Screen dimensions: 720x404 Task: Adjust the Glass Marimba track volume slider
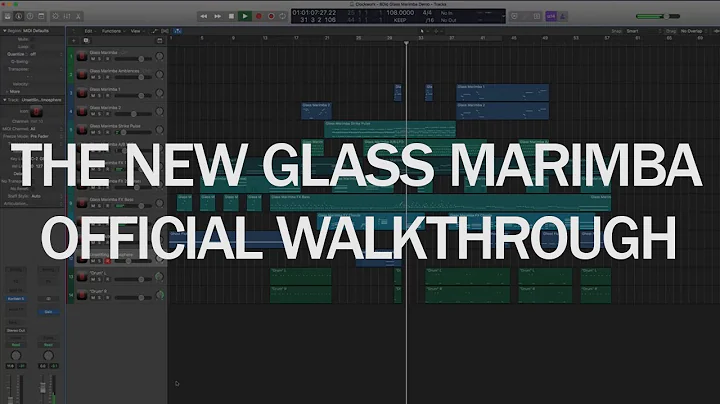(133, 59)
